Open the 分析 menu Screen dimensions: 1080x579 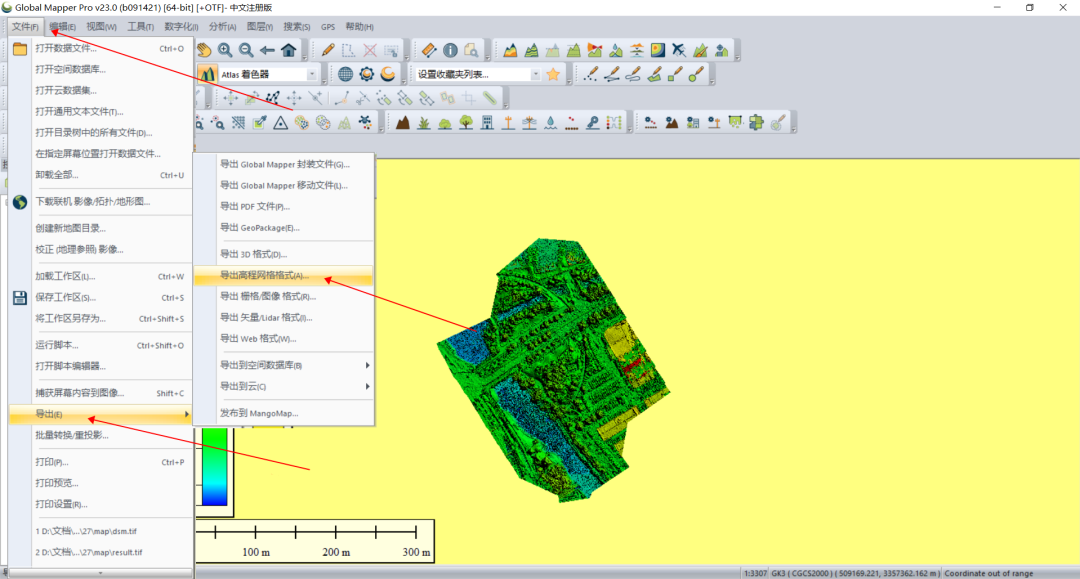[222, 27]
